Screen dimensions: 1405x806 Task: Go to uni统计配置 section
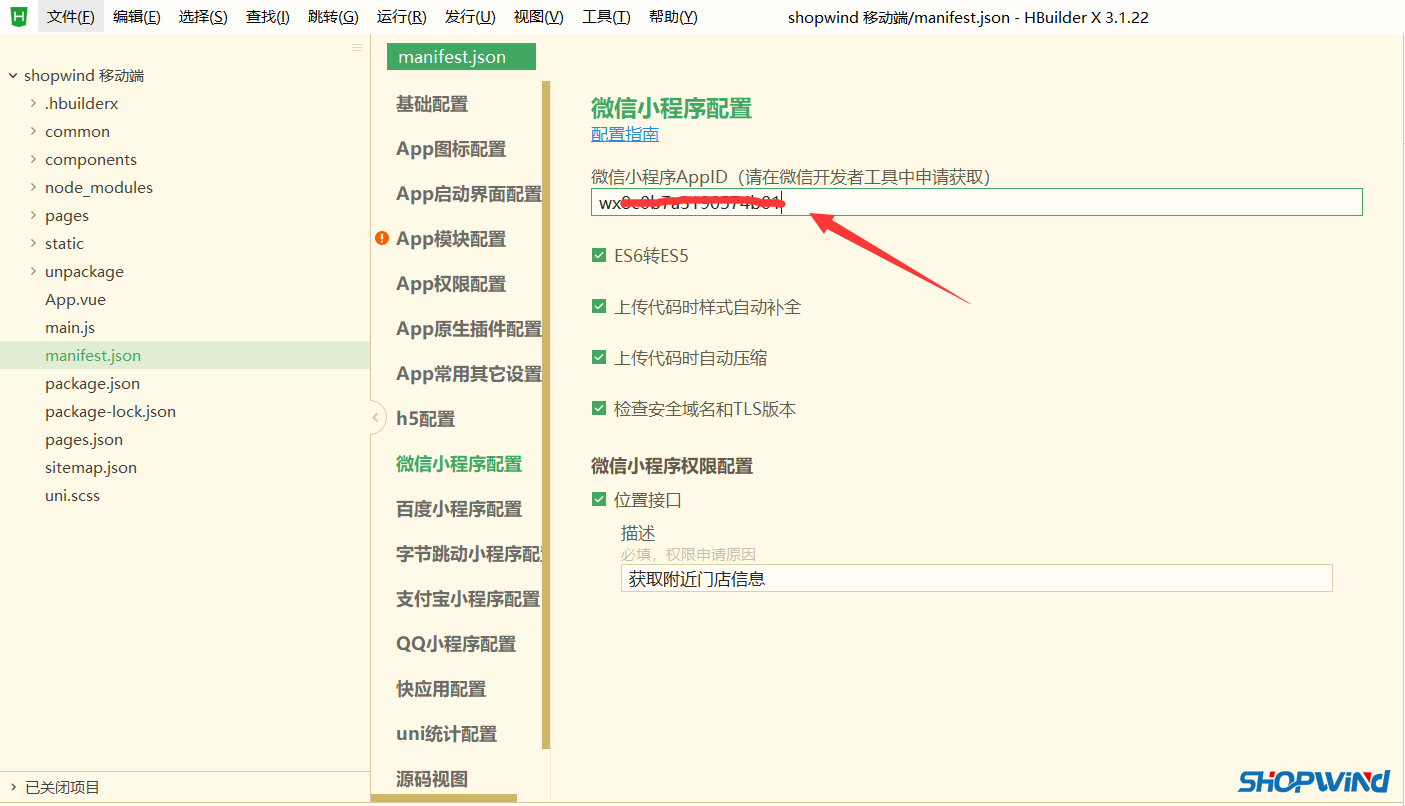pos(446,734)
